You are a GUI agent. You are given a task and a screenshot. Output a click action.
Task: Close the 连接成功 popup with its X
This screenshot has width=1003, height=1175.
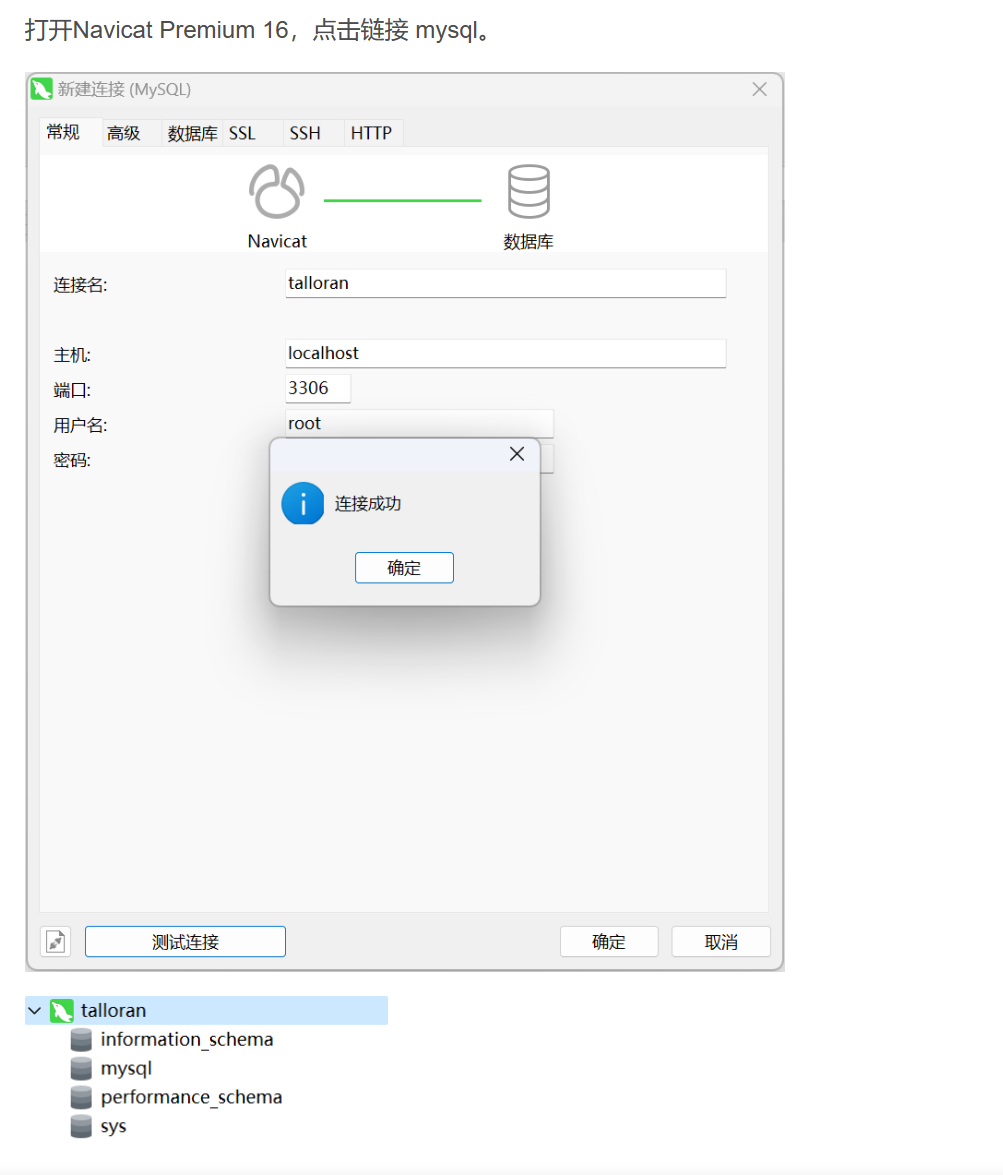(516, 454)
